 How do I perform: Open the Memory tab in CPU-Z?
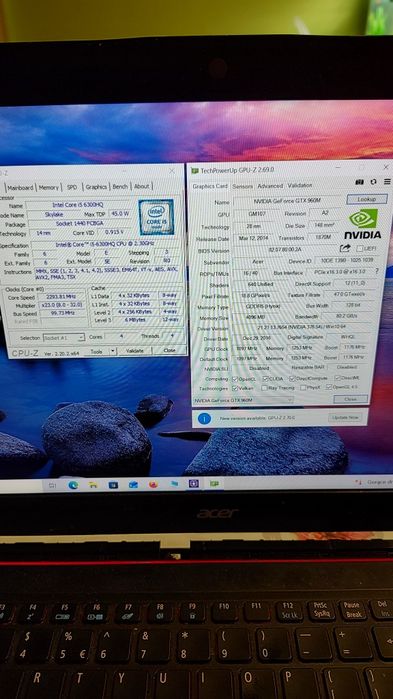49,188
